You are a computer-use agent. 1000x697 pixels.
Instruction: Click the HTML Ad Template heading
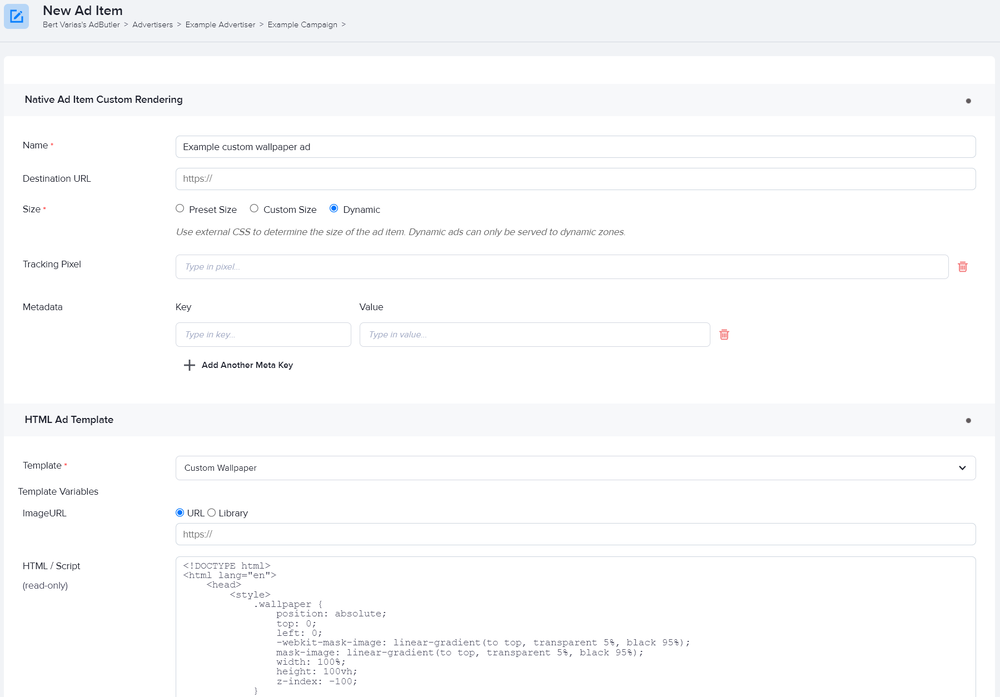tap(69, 420)
